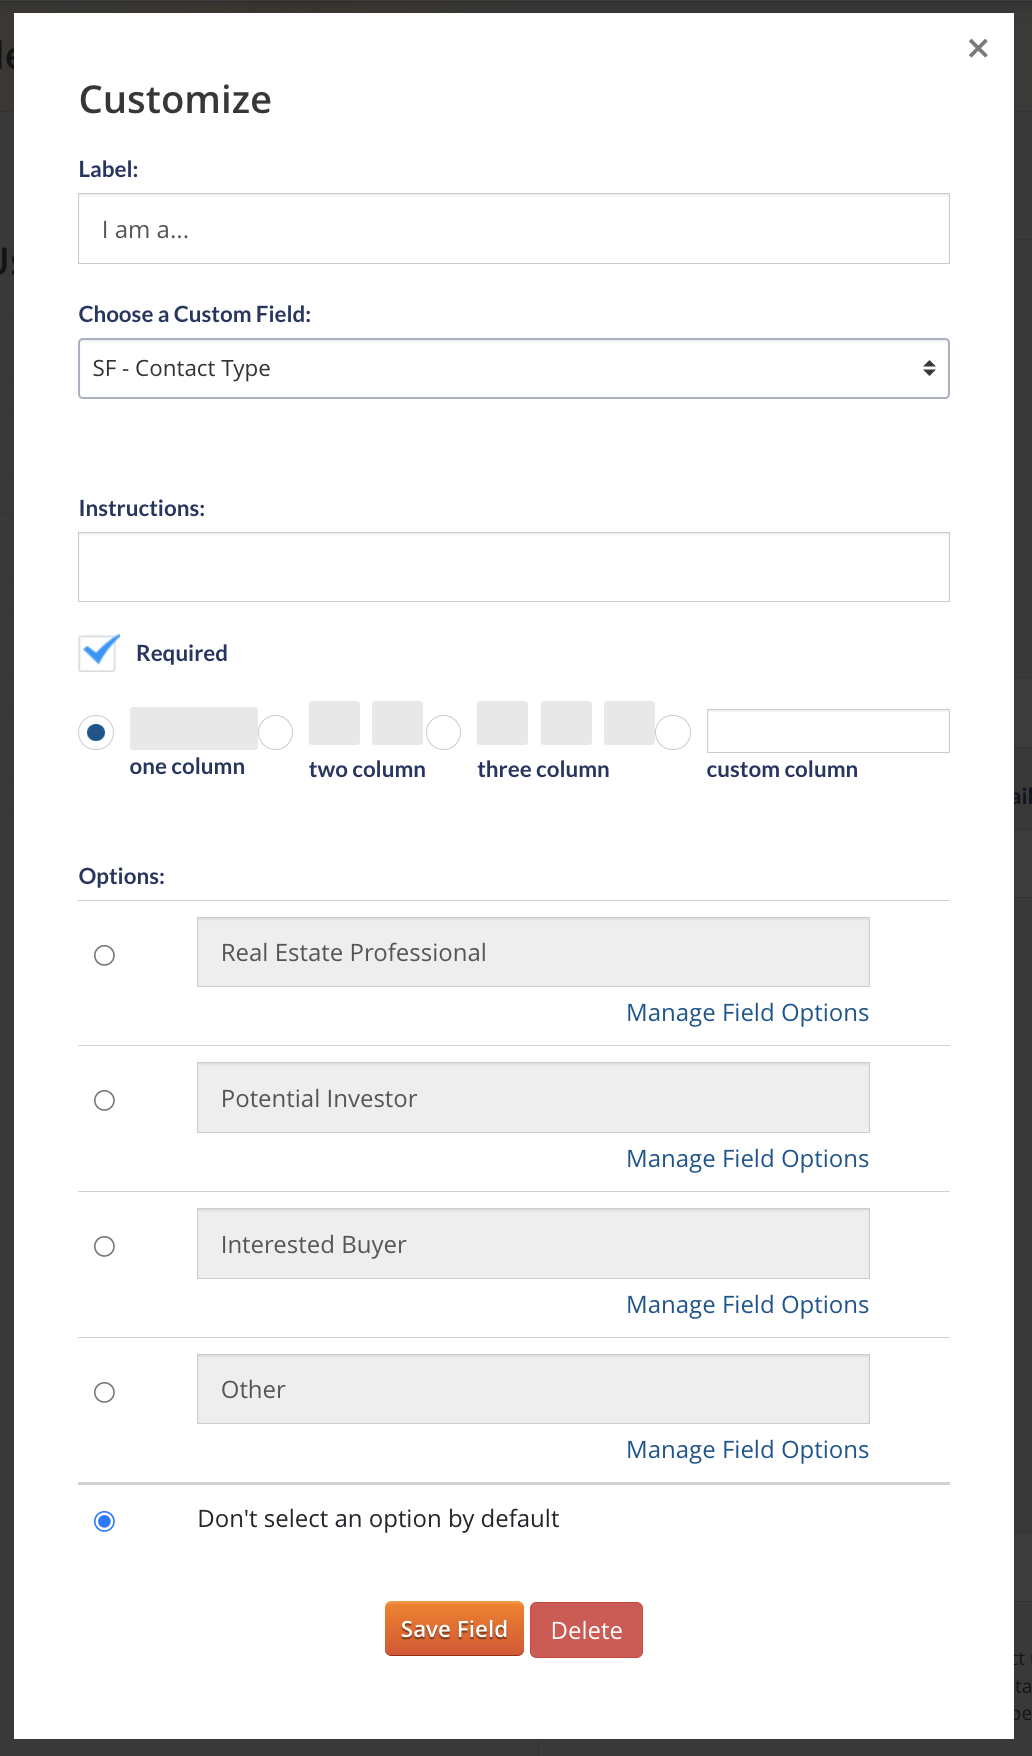This screenshot has width=1032, height=1756.
Task: Set Interested Buyer as default option
Action: pyautogui.click(x=104, y=1246)
